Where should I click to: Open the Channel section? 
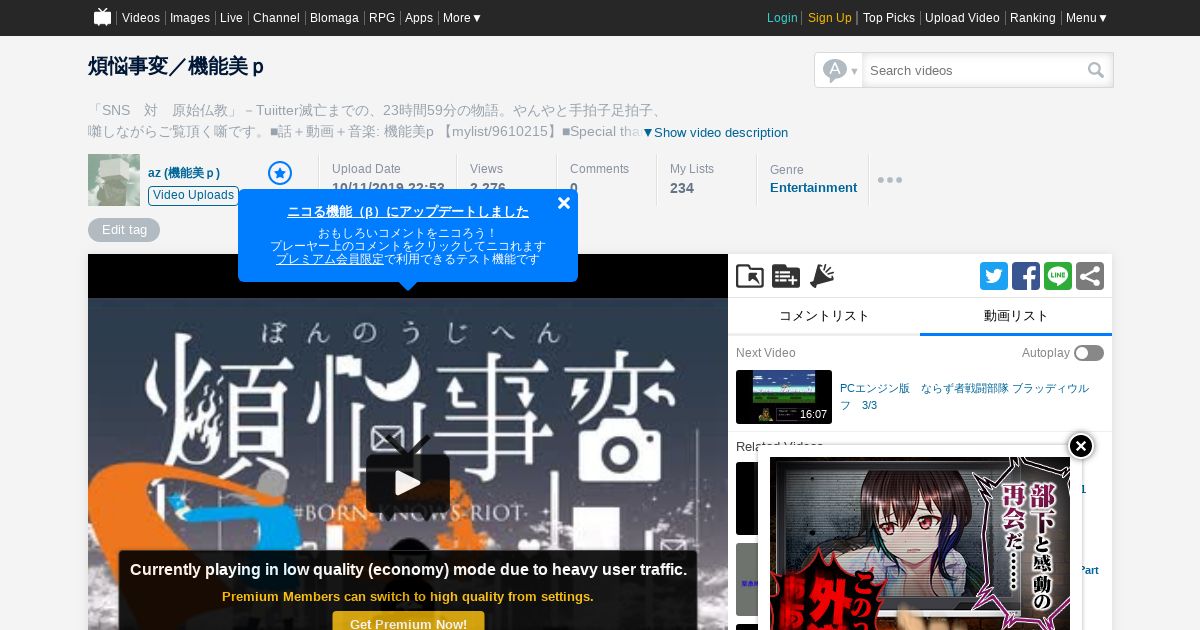point(276,18)
